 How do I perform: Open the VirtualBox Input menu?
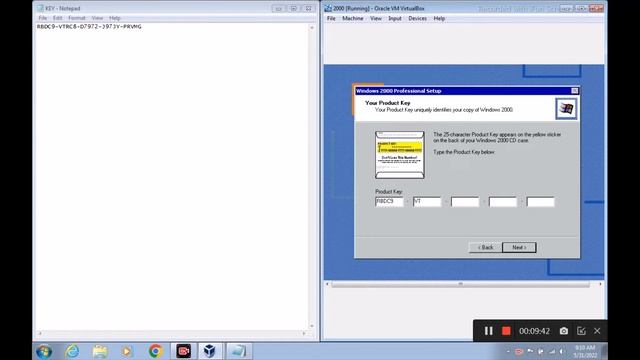click(x=395, y=18)
